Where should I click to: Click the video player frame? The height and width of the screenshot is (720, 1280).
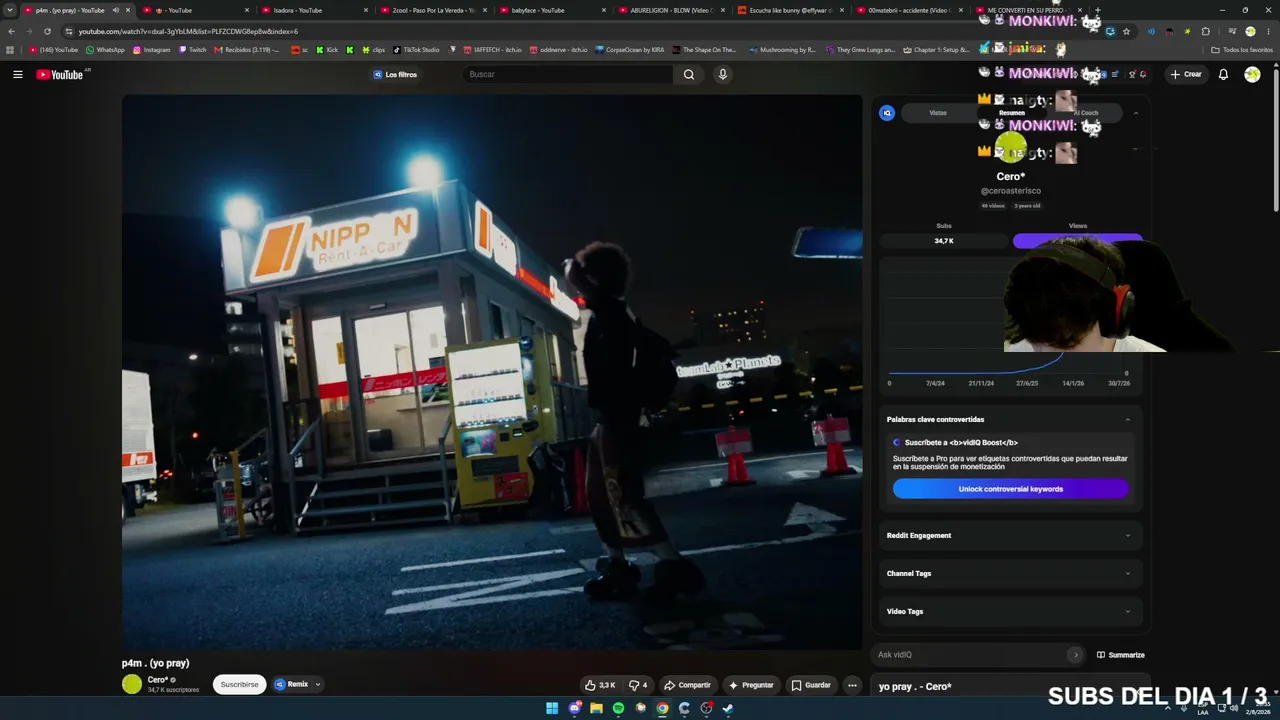492,373
